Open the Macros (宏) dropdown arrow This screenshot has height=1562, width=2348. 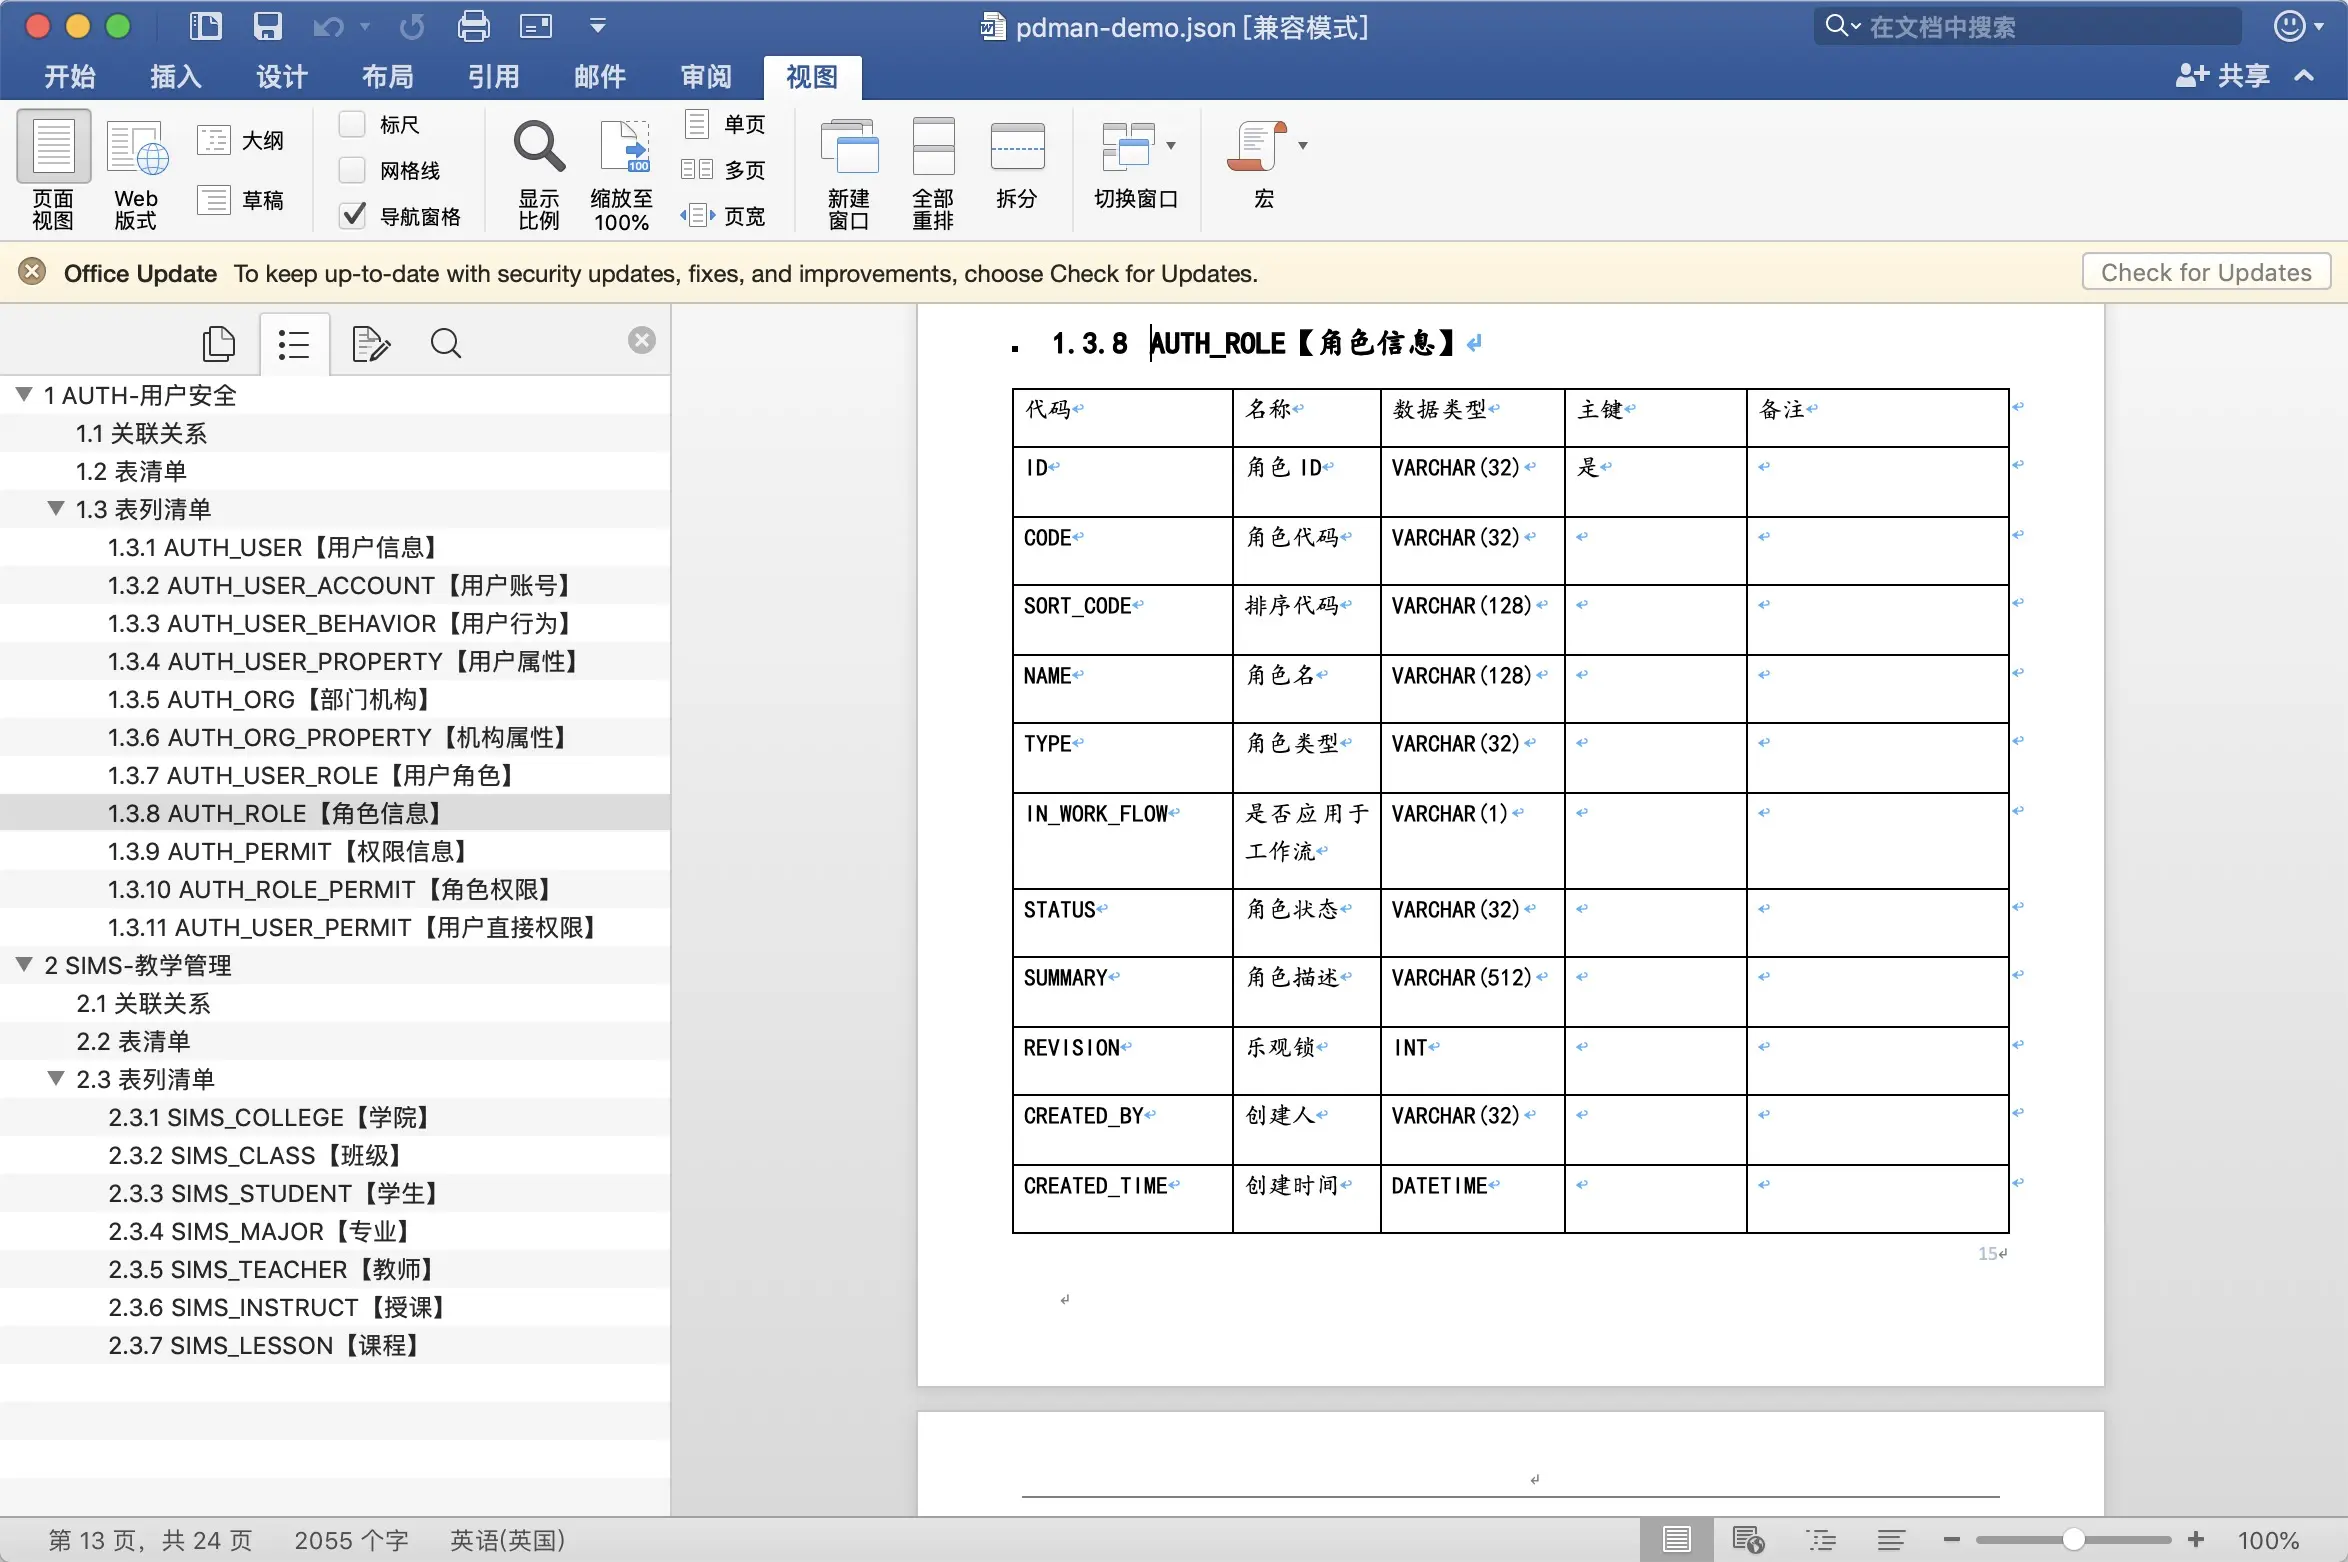tap(1303, 146)
